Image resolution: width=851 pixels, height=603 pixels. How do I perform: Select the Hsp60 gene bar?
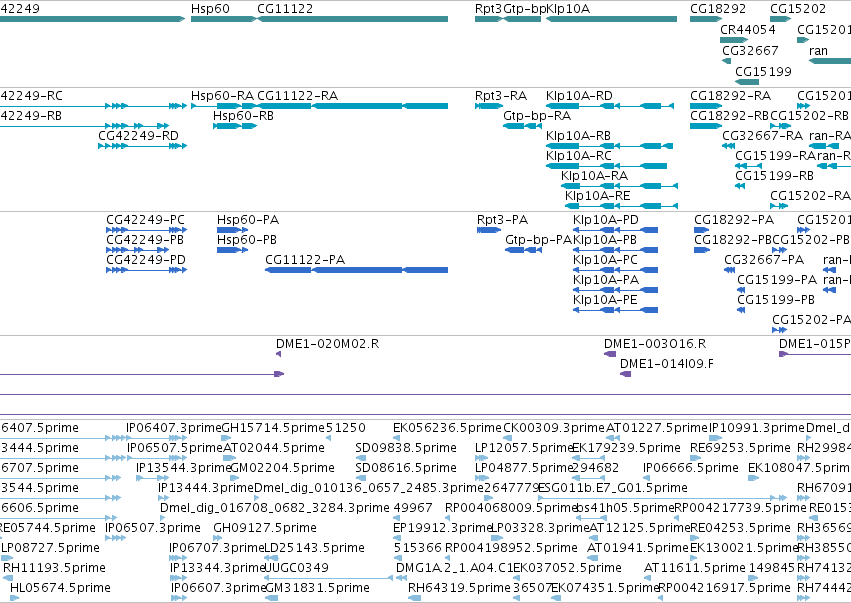[223, 19]
